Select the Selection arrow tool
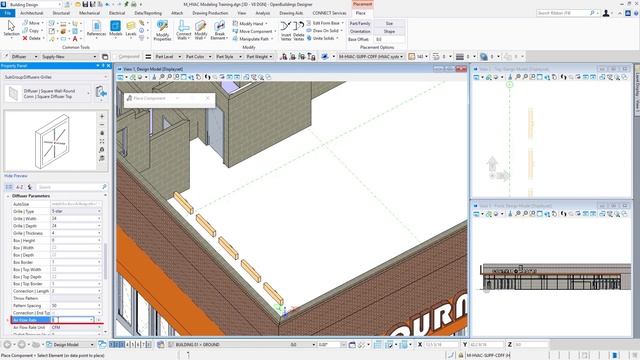The image size is (640, 360). click(11, 29)
